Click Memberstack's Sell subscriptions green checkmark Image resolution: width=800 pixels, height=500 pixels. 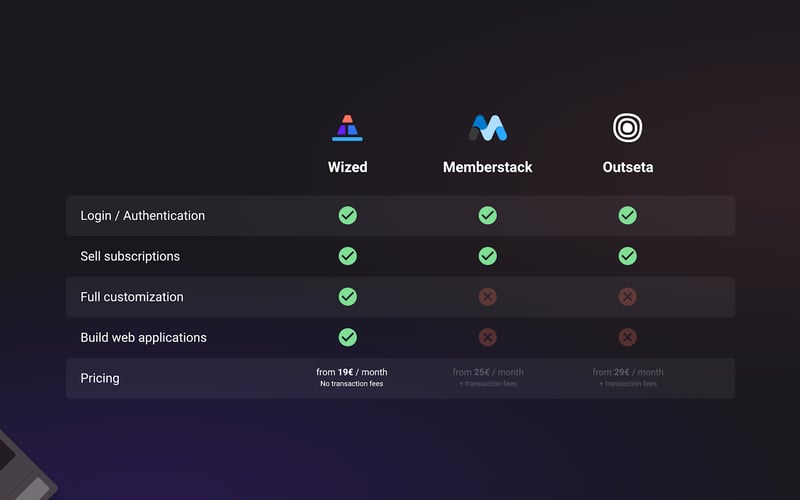[488, 256]
